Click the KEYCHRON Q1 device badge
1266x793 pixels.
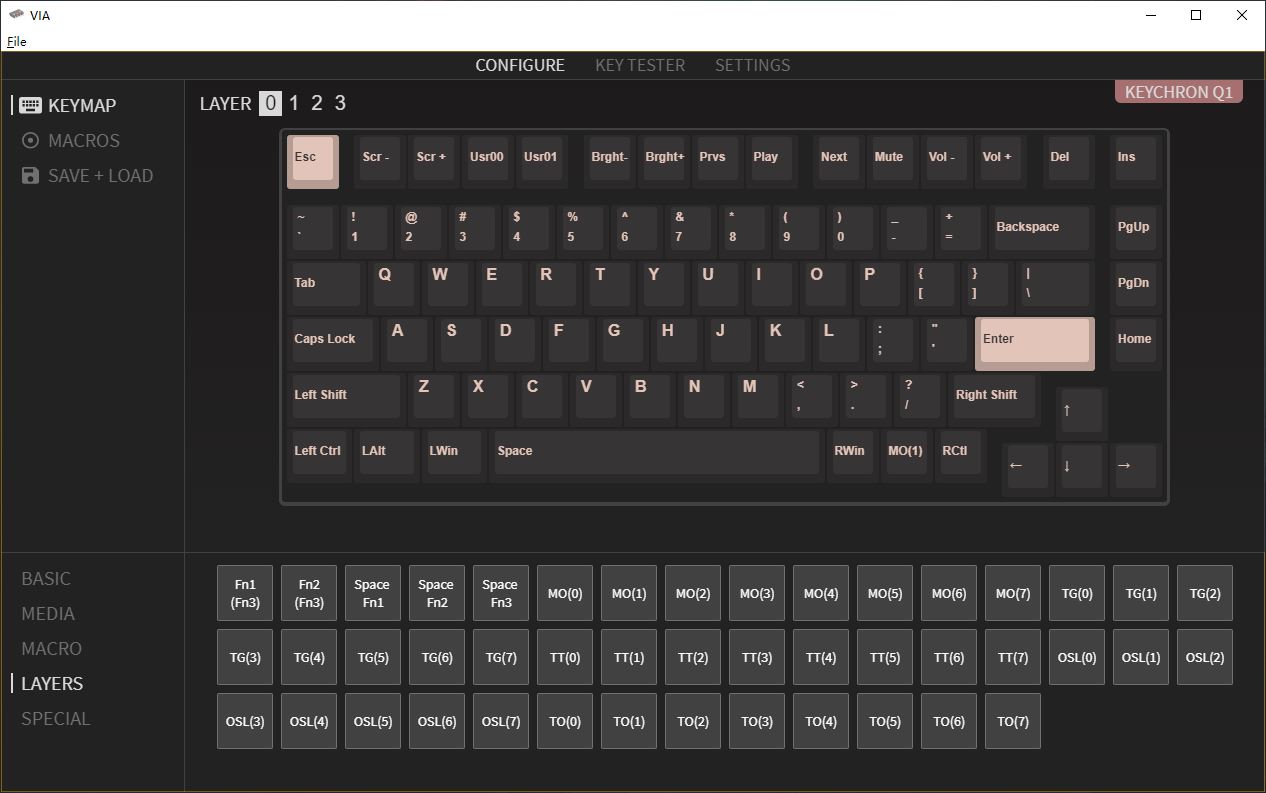tap(1178, 92)
